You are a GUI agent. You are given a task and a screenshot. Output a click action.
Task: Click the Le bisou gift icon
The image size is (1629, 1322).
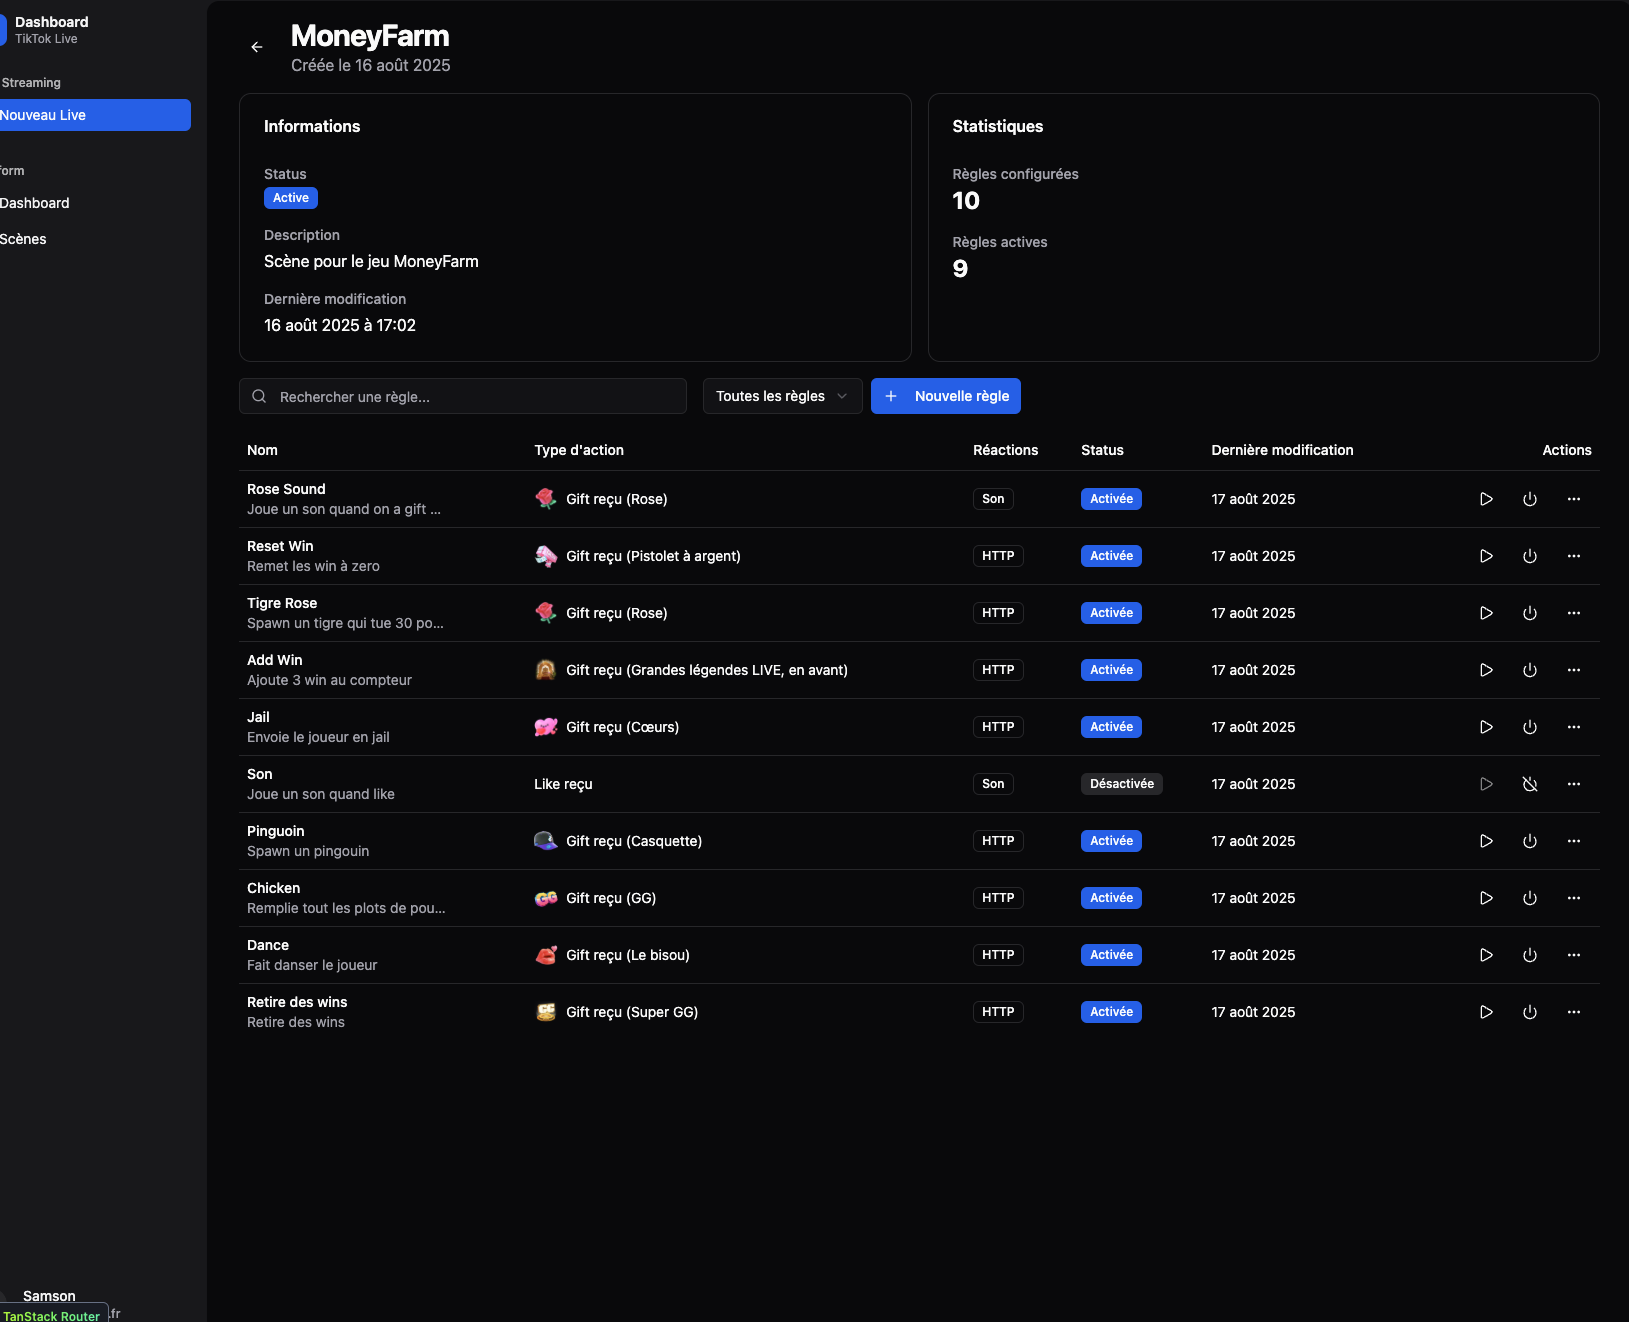(546, 955)
